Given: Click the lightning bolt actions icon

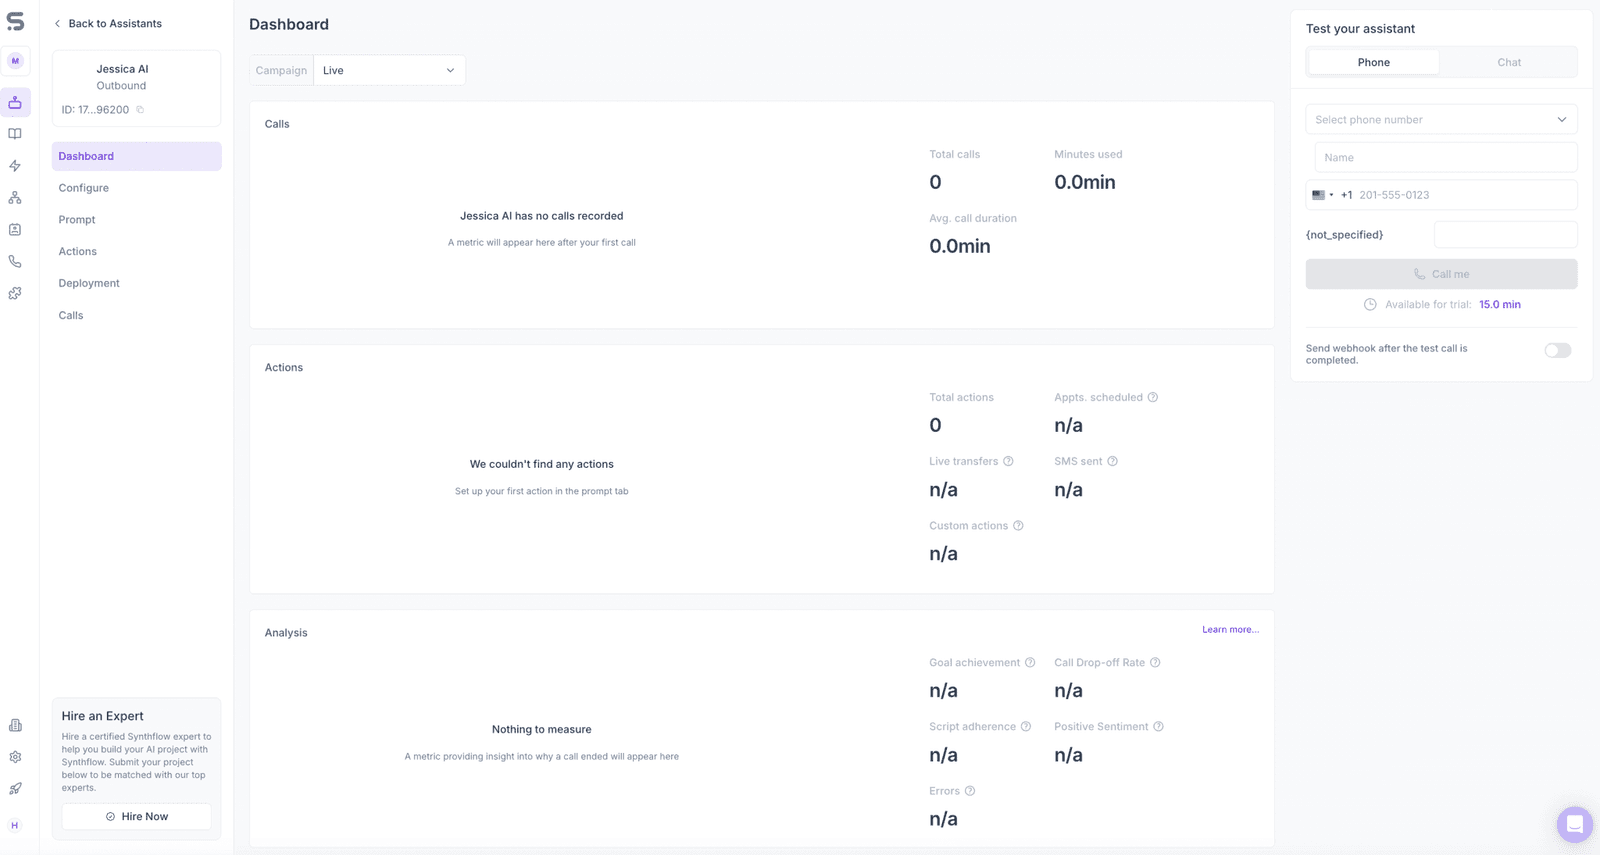Looking at the screenshot, I should 15,166.
